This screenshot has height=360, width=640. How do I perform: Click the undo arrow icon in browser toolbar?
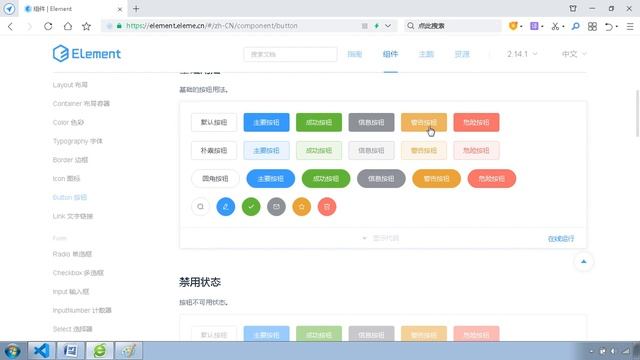pyautogui.click(x=609, y=26)
